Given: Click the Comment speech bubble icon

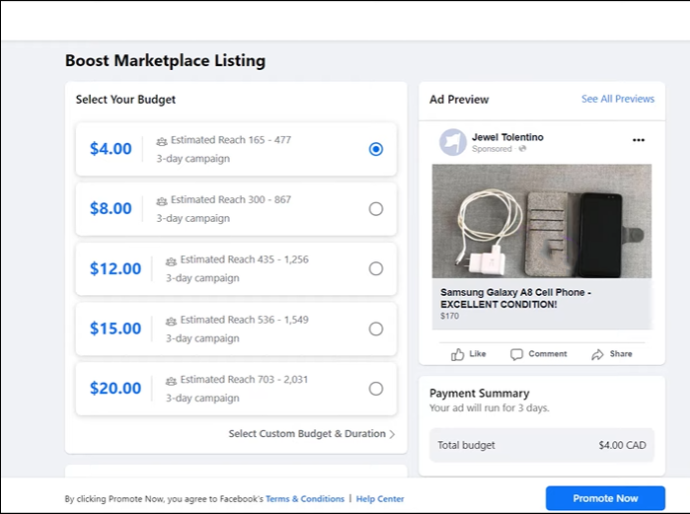Looking at the screenshot, I should [x=517, y=354].
